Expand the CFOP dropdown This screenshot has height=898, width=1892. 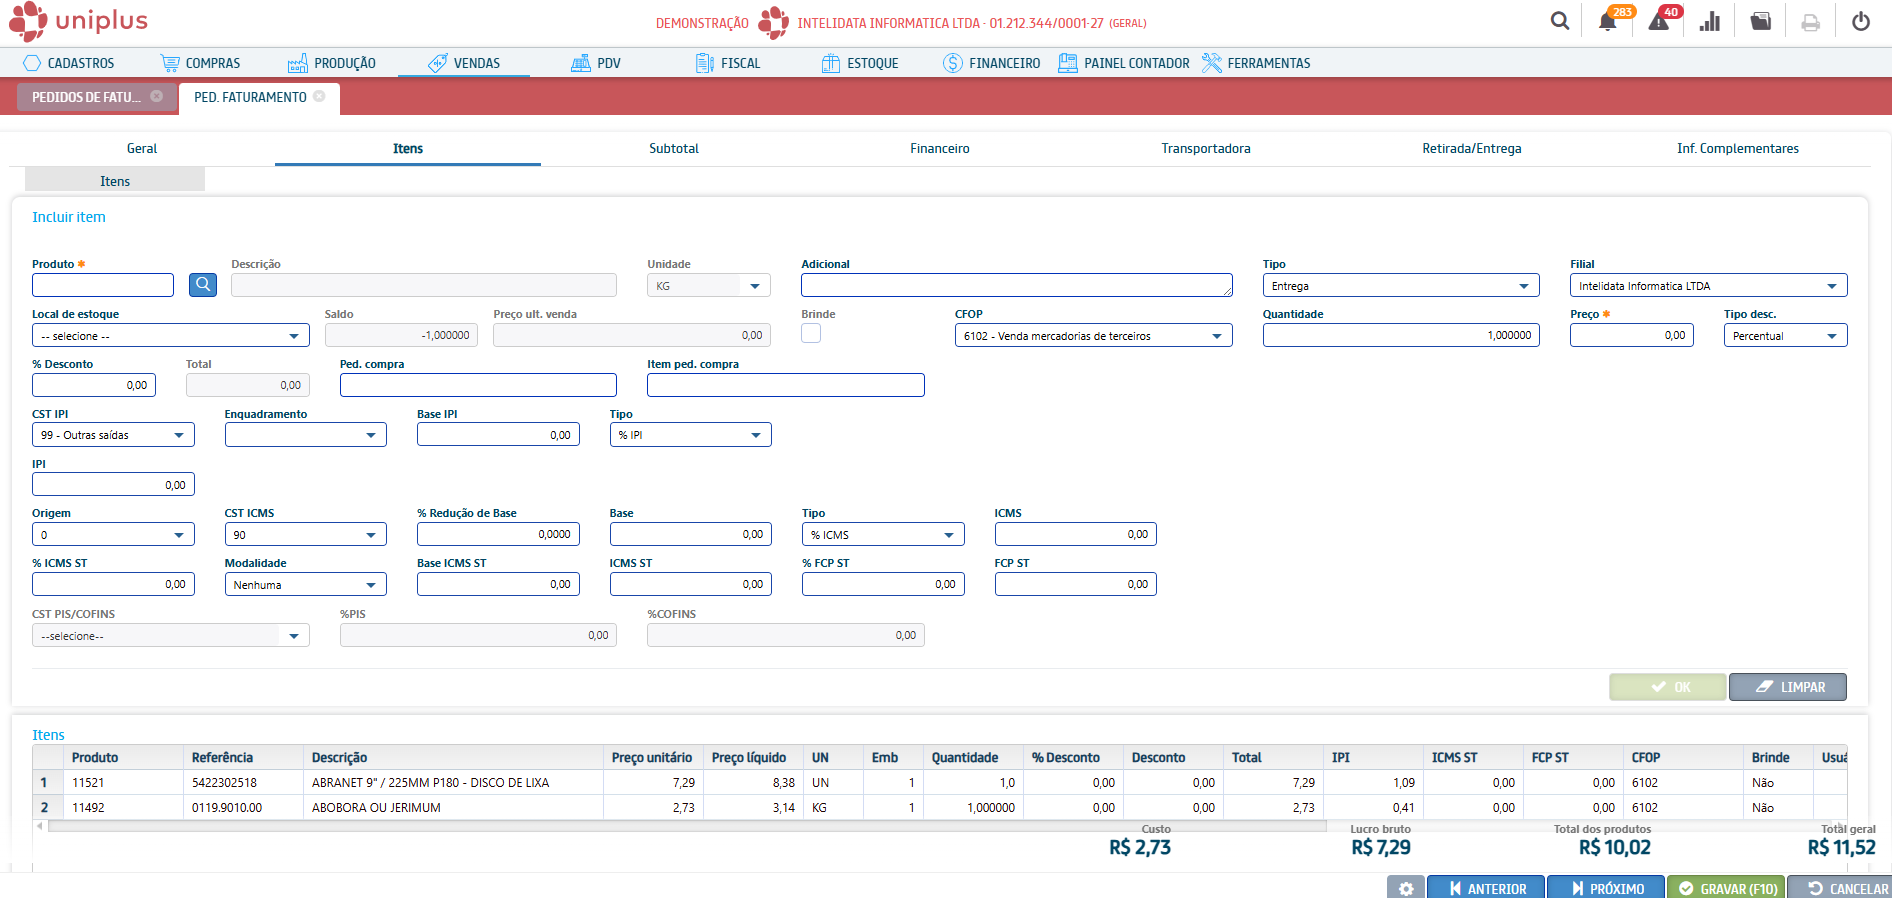pyautogui.click(x=1217, y=336)
